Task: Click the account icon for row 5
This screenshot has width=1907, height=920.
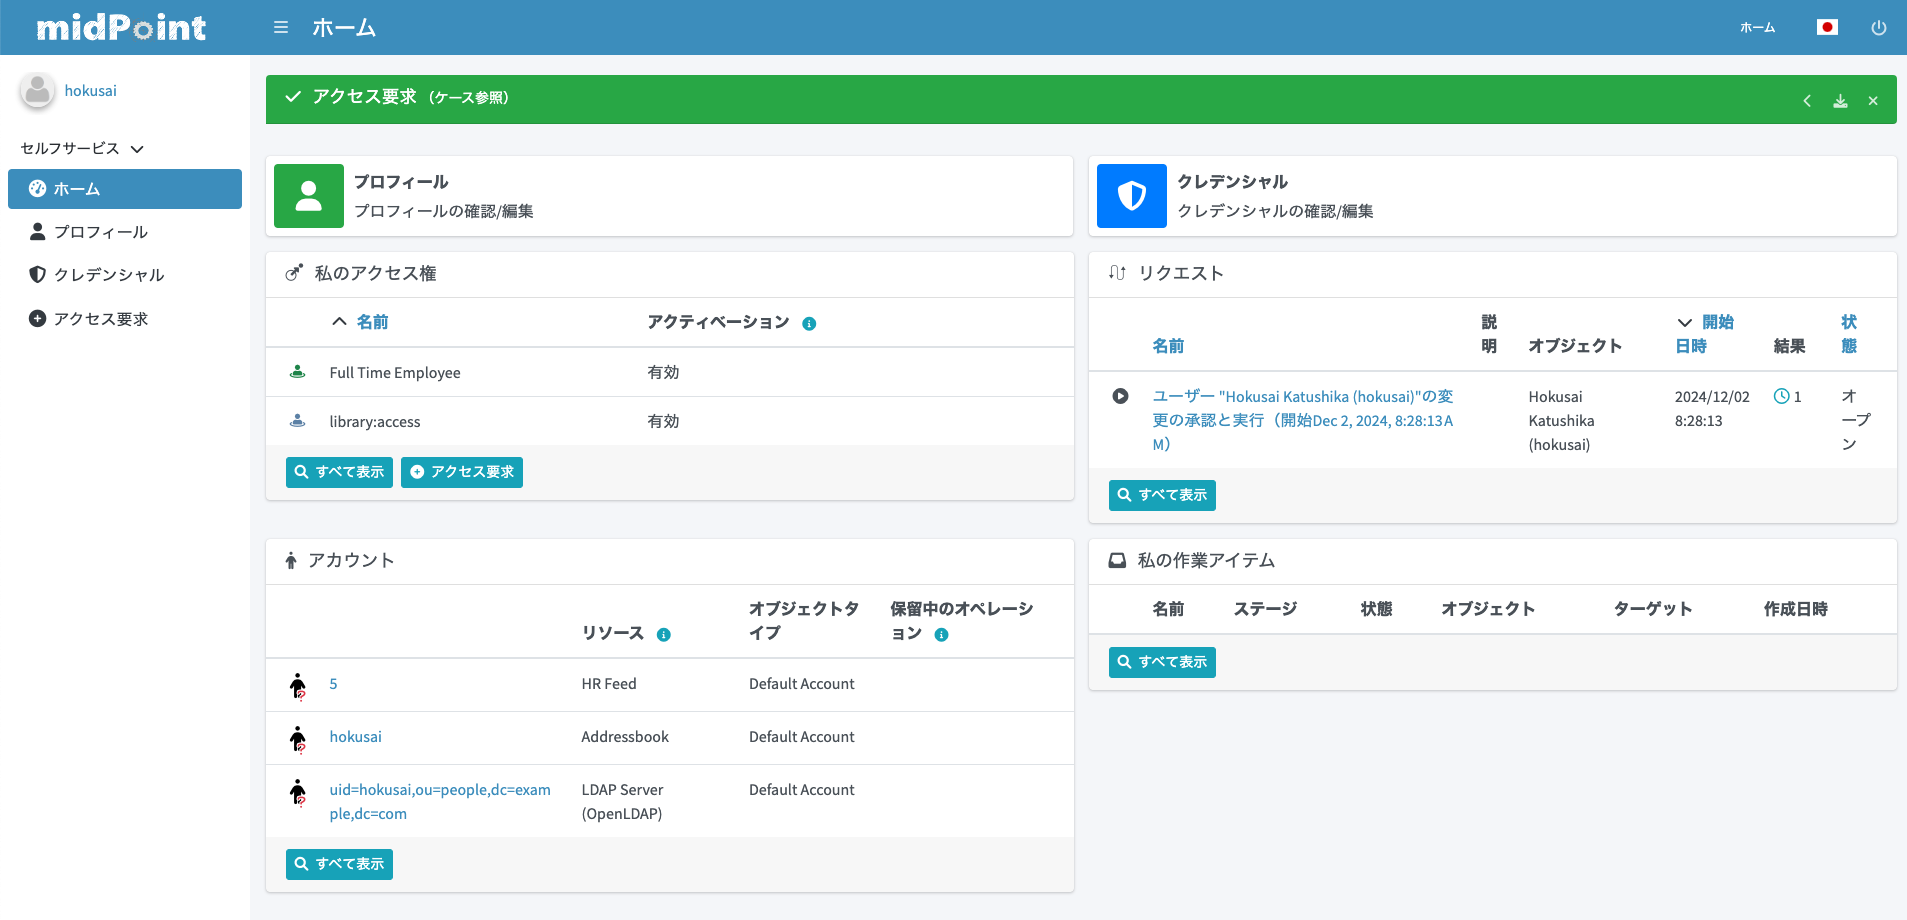Action: [298, 685]
